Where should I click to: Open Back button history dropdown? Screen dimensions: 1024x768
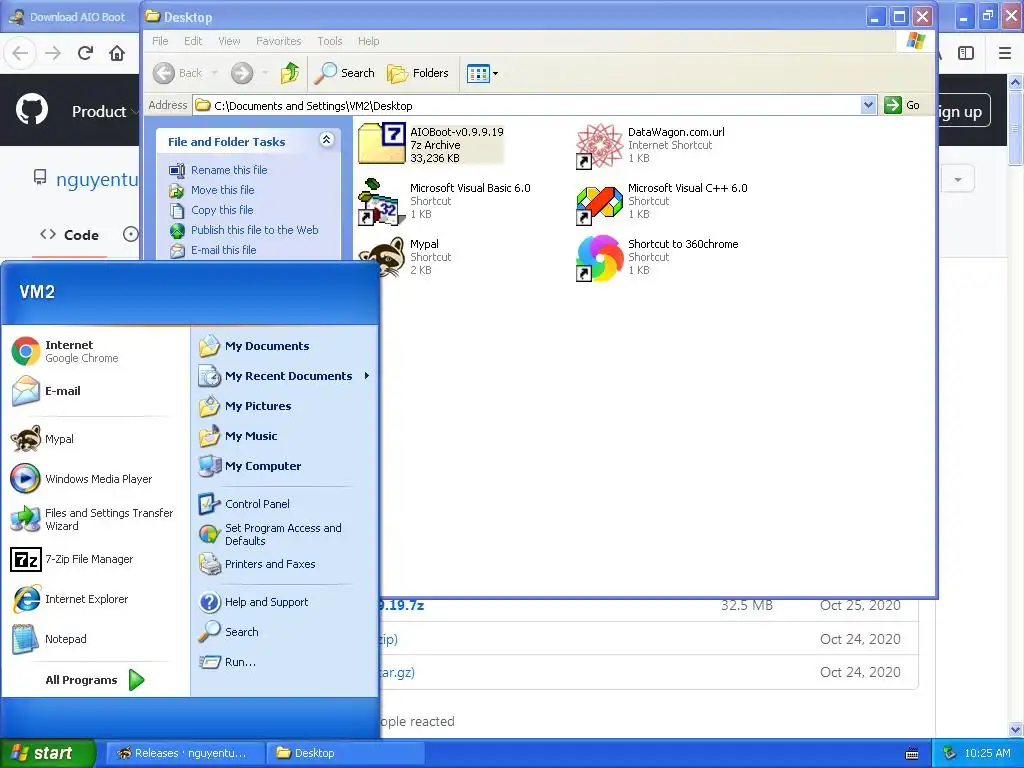point(214,73)
